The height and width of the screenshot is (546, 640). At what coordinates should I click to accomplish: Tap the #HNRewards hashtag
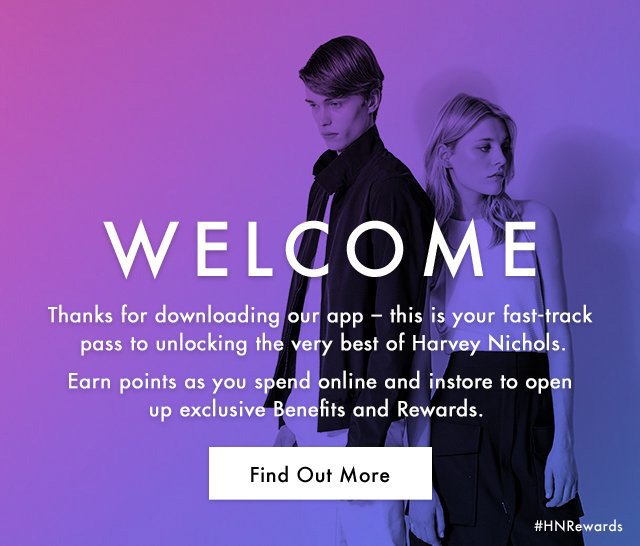(578, 526)
